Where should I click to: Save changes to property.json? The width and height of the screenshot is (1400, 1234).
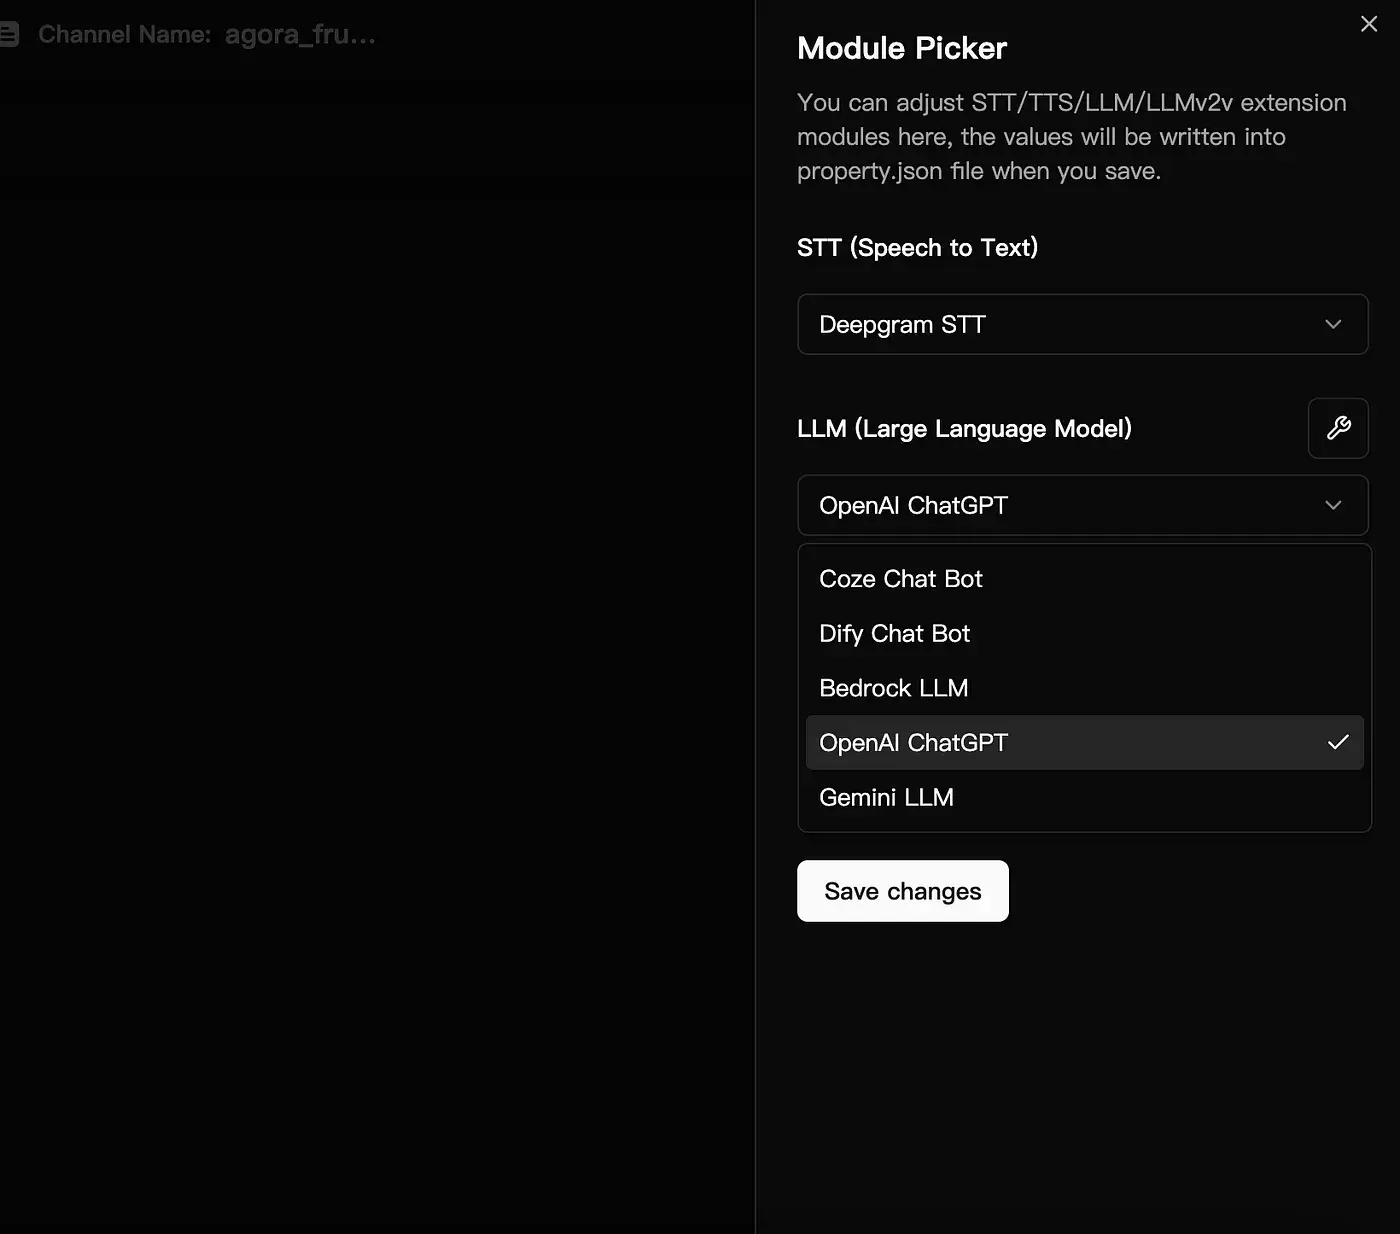[903, 891]
